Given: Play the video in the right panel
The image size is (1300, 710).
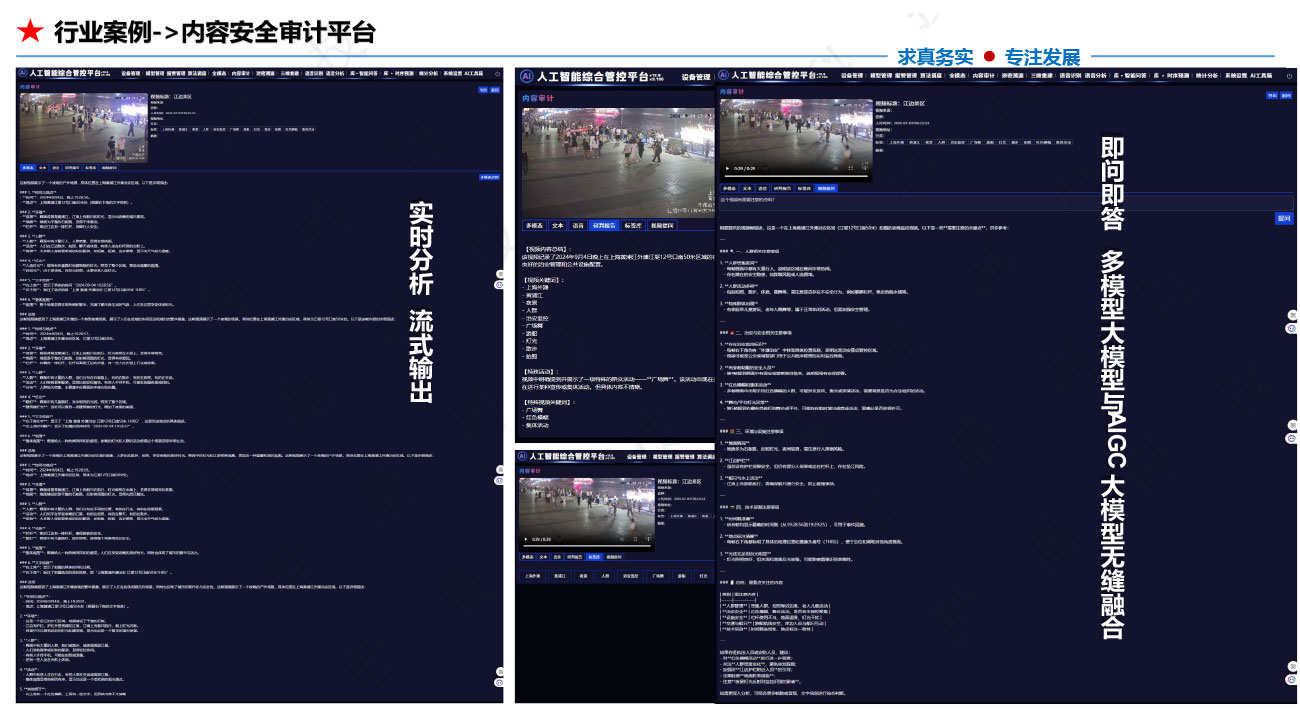Looking at the screenshot, I should (726, 168).
